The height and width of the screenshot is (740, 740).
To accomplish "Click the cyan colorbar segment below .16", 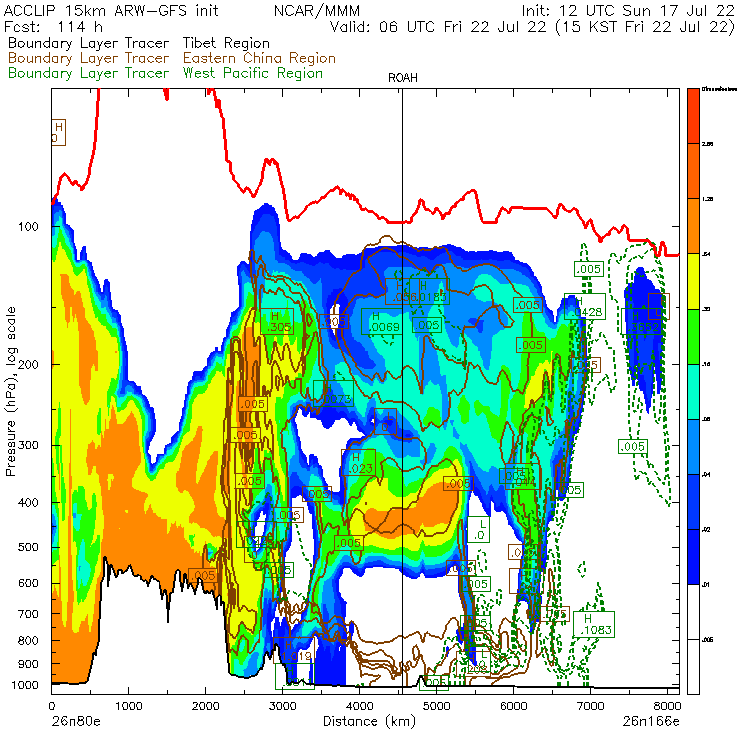I will click(693, 392).
